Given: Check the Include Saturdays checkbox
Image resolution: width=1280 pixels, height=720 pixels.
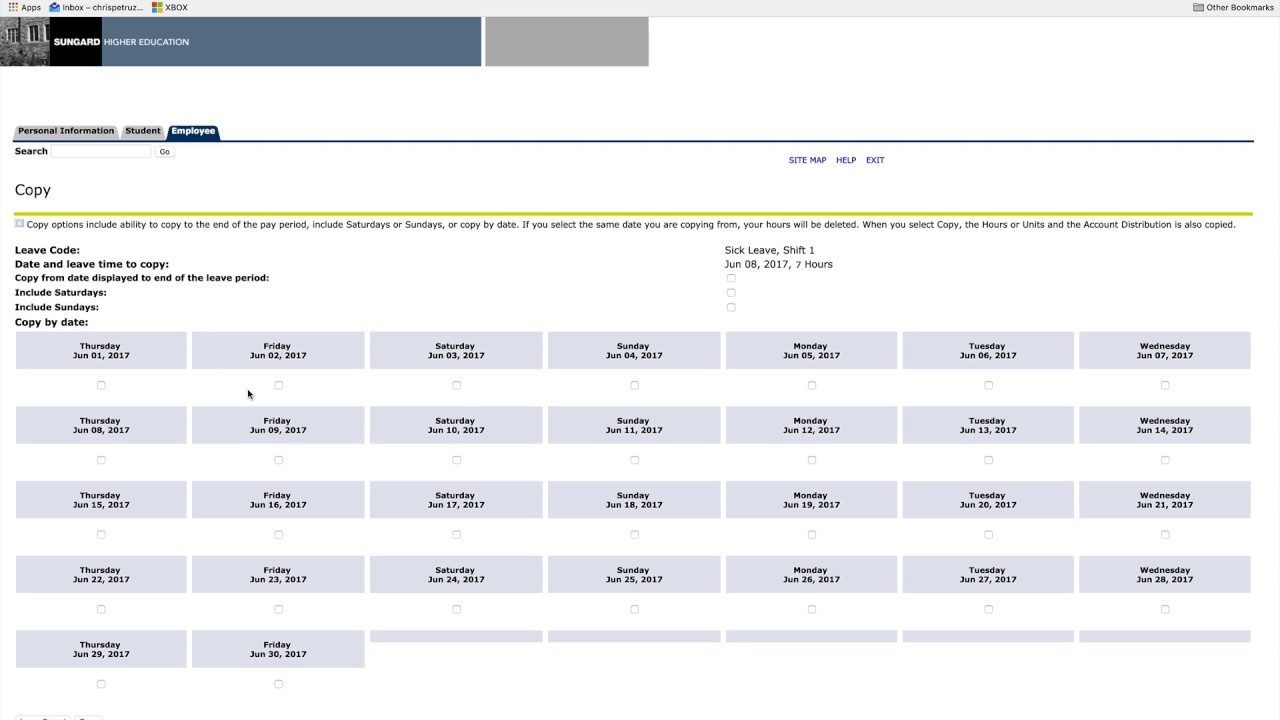Looking at the screenshot, I should pyautogui.click(x=731, y=293).
